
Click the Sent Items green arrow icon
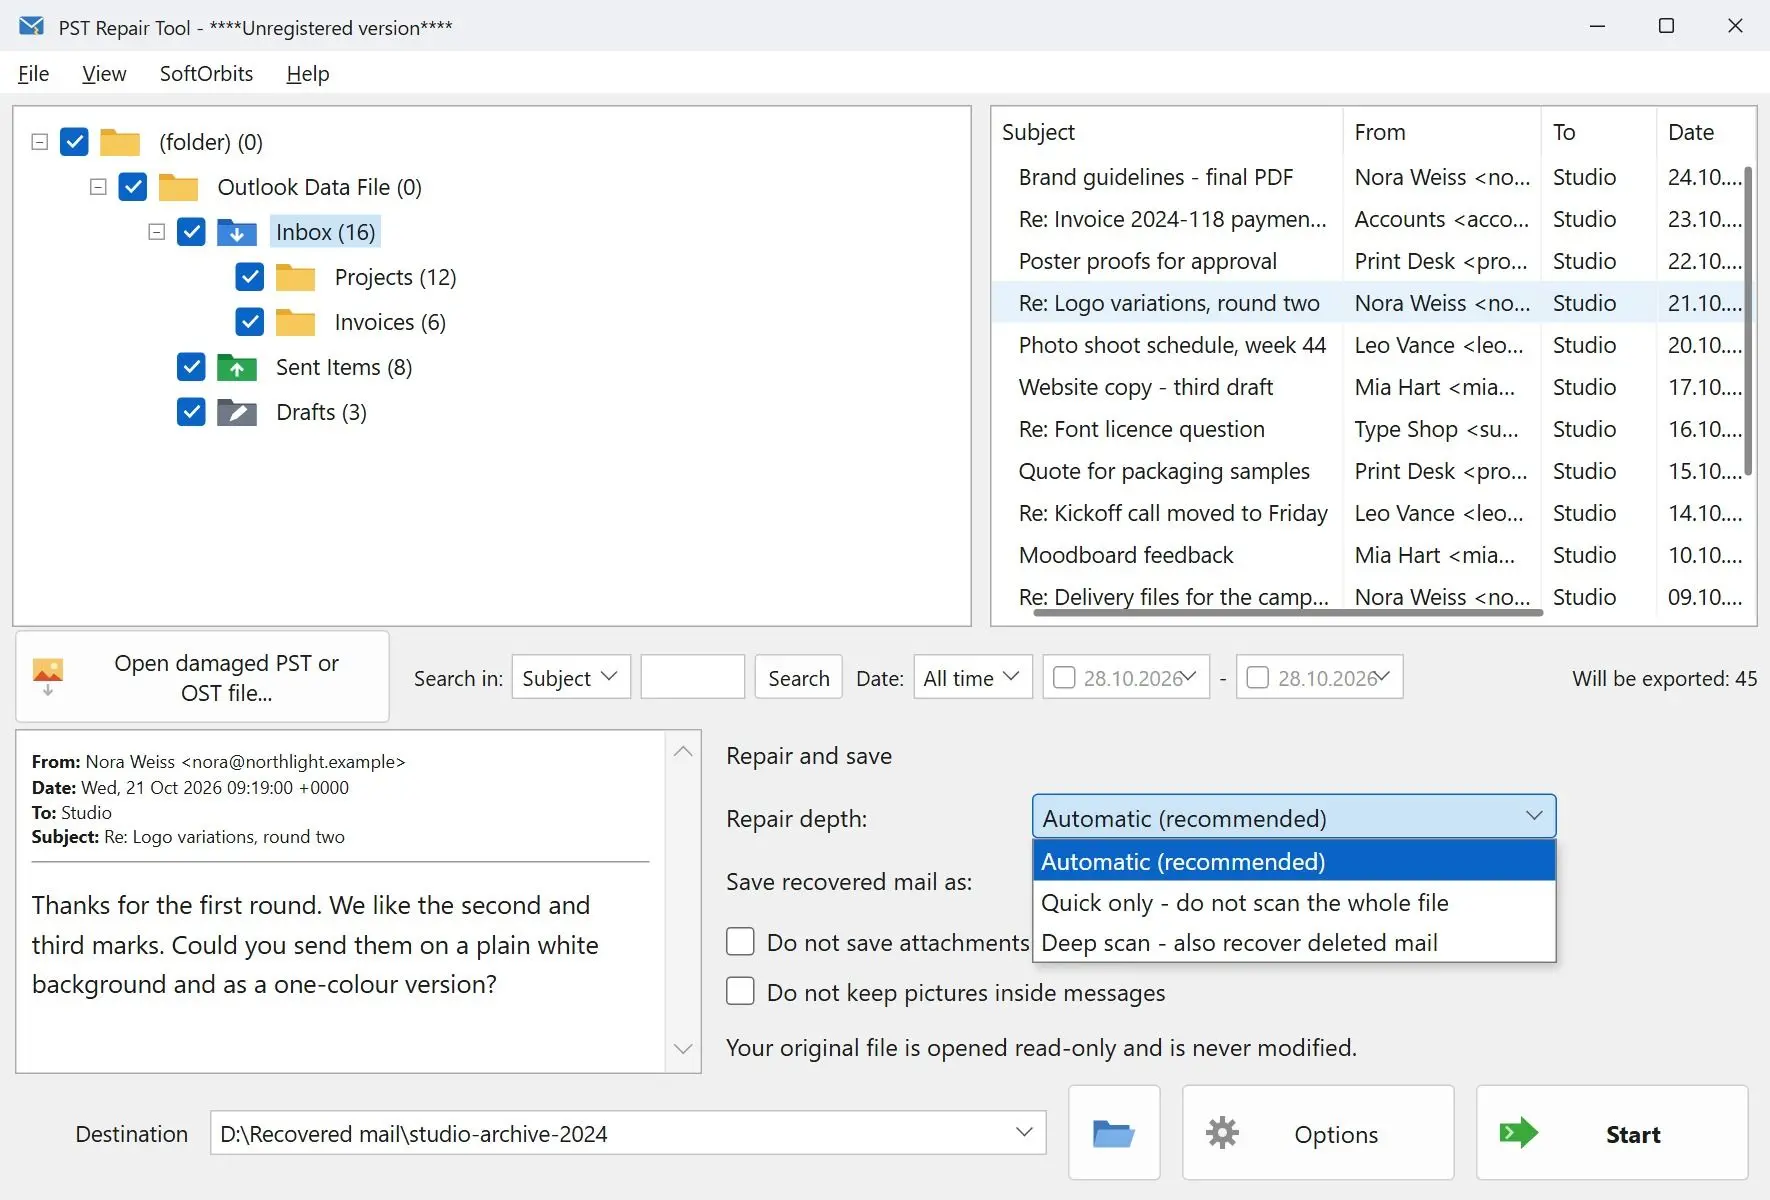click(x=237, y=367)
